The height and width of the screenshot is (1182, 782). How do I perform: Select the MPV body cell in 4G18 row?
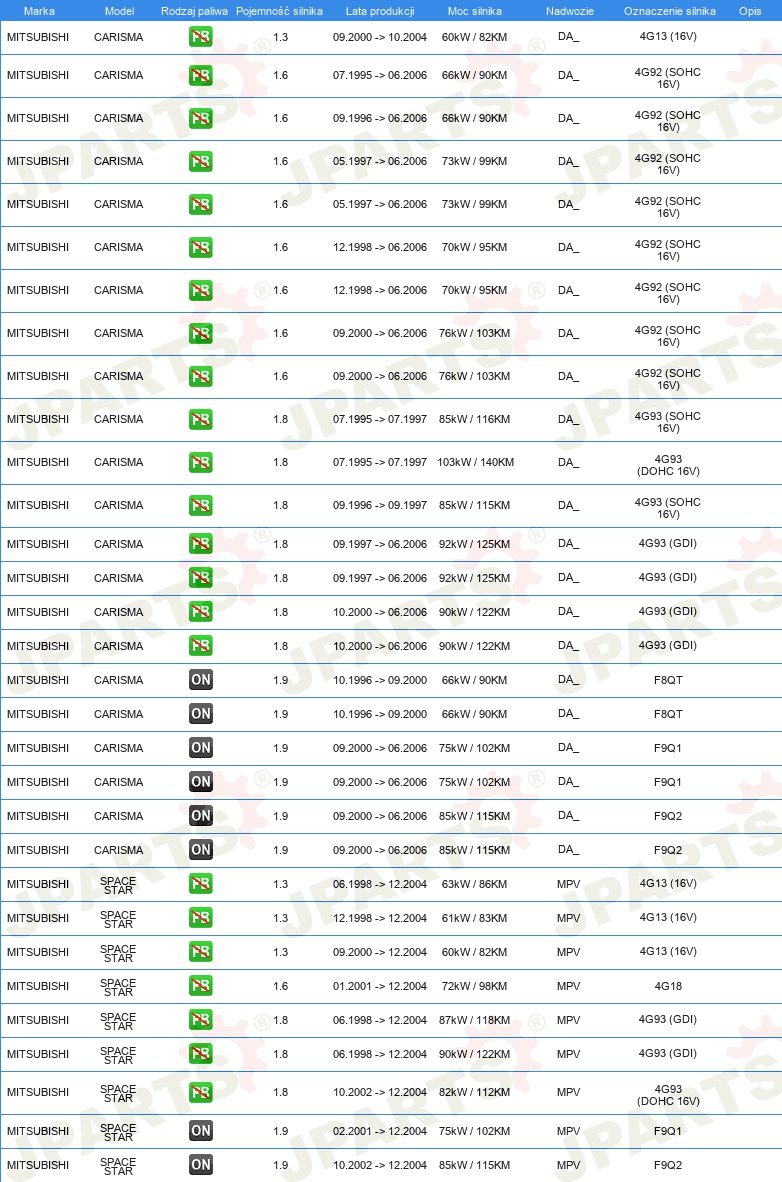click(569, 985)
